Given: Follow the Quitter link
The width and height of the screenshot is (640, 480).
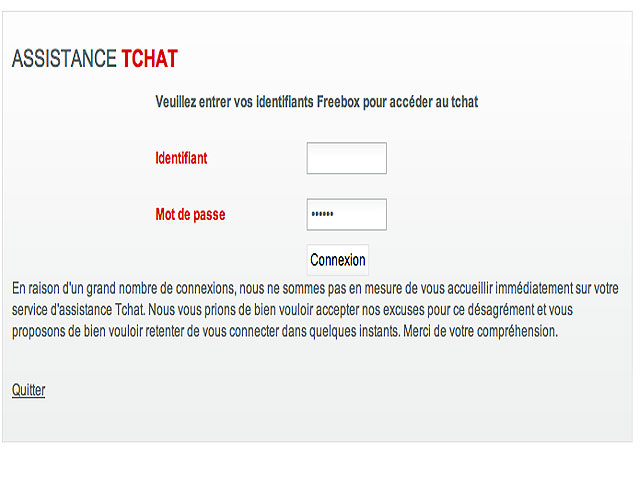Looking at the screenshot, I should (28, 390).
